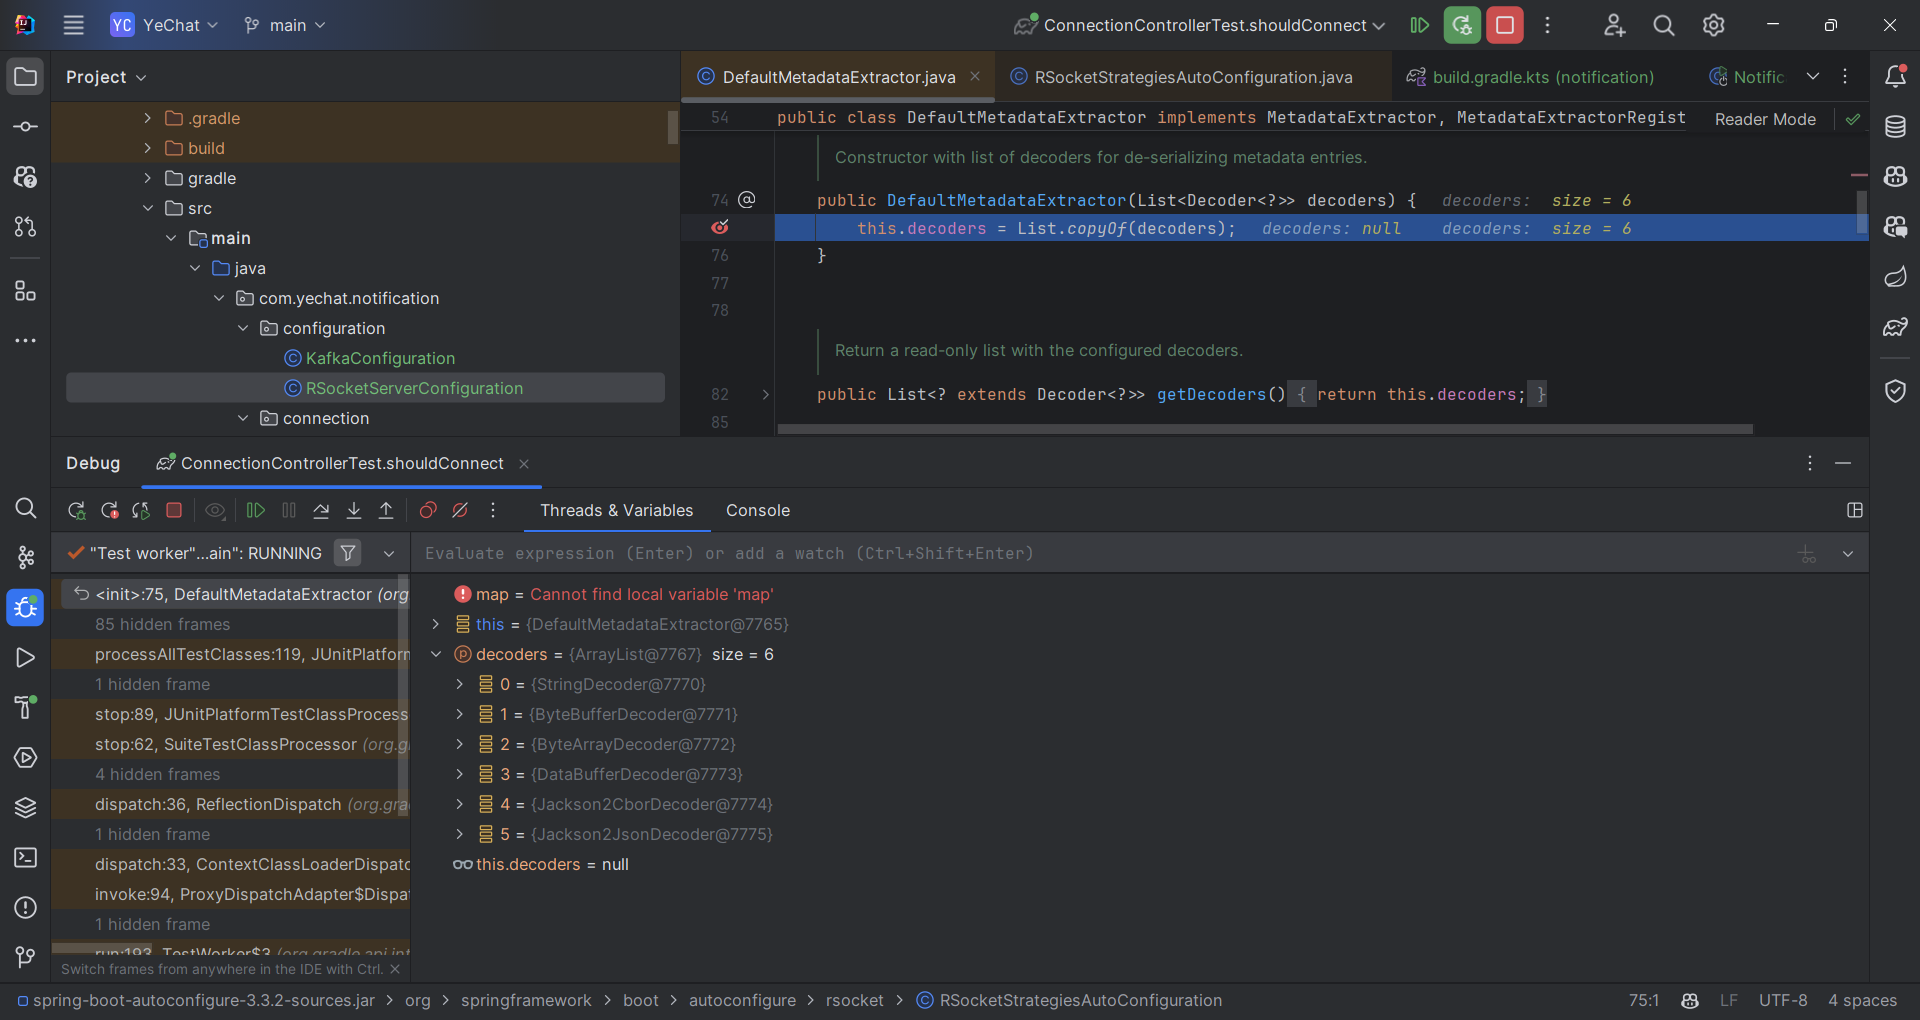Open the Problems tool window
The height and width of the screenshot is (1020, 1920).
25,907
